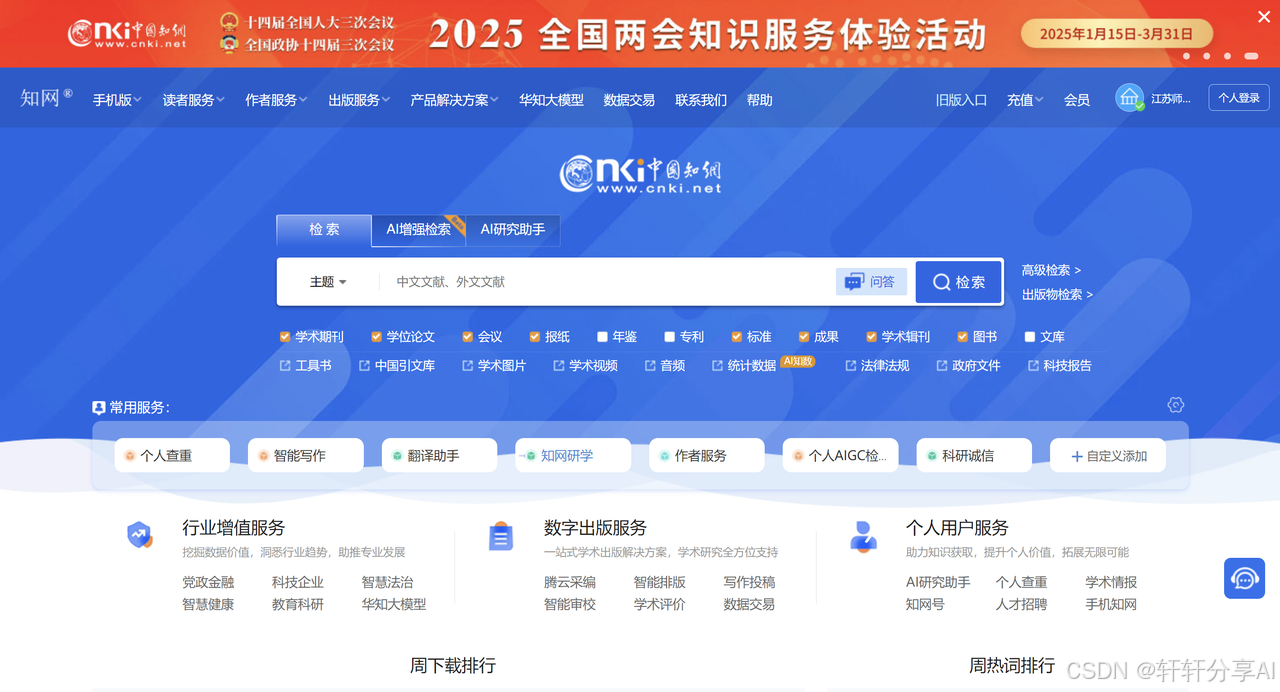Open the 学术视频 external link
The height and width of the screenshot is (692, 1280).
pos(586,366)
